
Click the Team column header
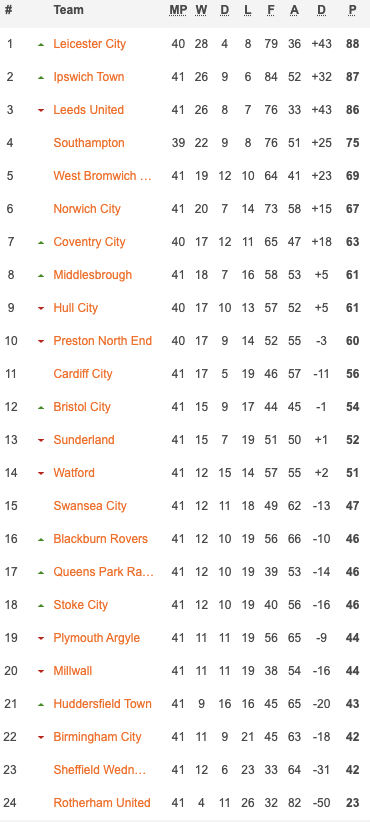(x=68, y=10)
